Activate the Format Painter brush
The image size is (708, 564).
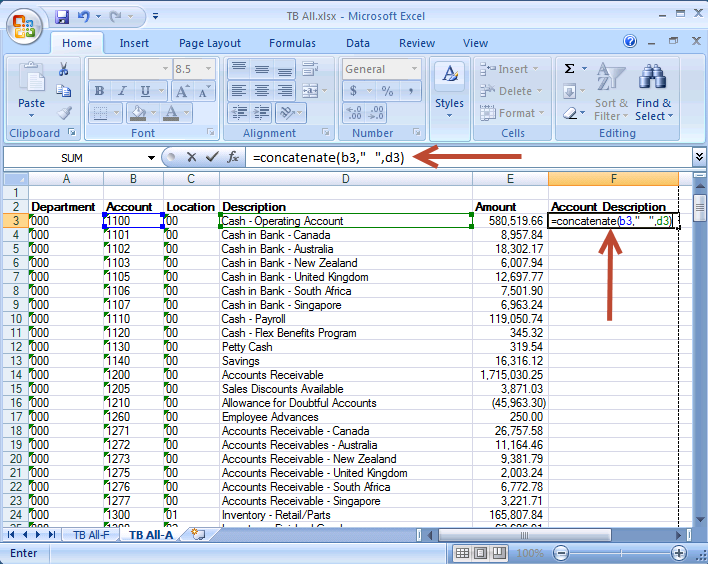[x=64, y=112]
